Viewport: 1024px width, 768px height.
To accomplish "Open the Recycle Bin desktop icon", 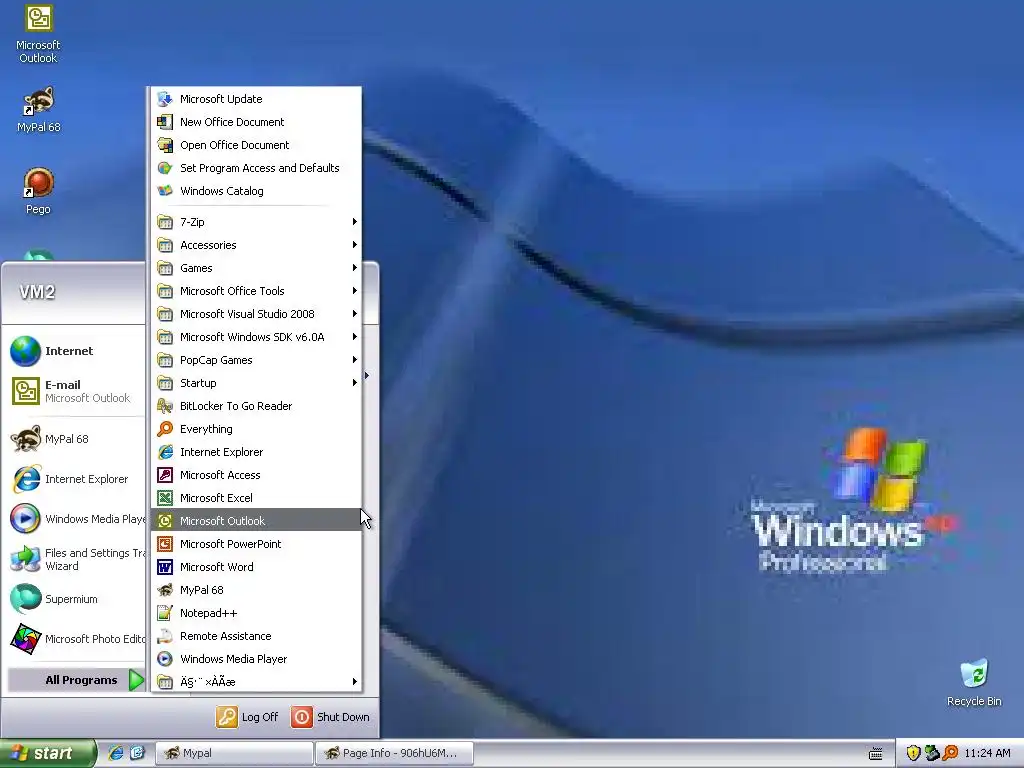I will [974, 674].
